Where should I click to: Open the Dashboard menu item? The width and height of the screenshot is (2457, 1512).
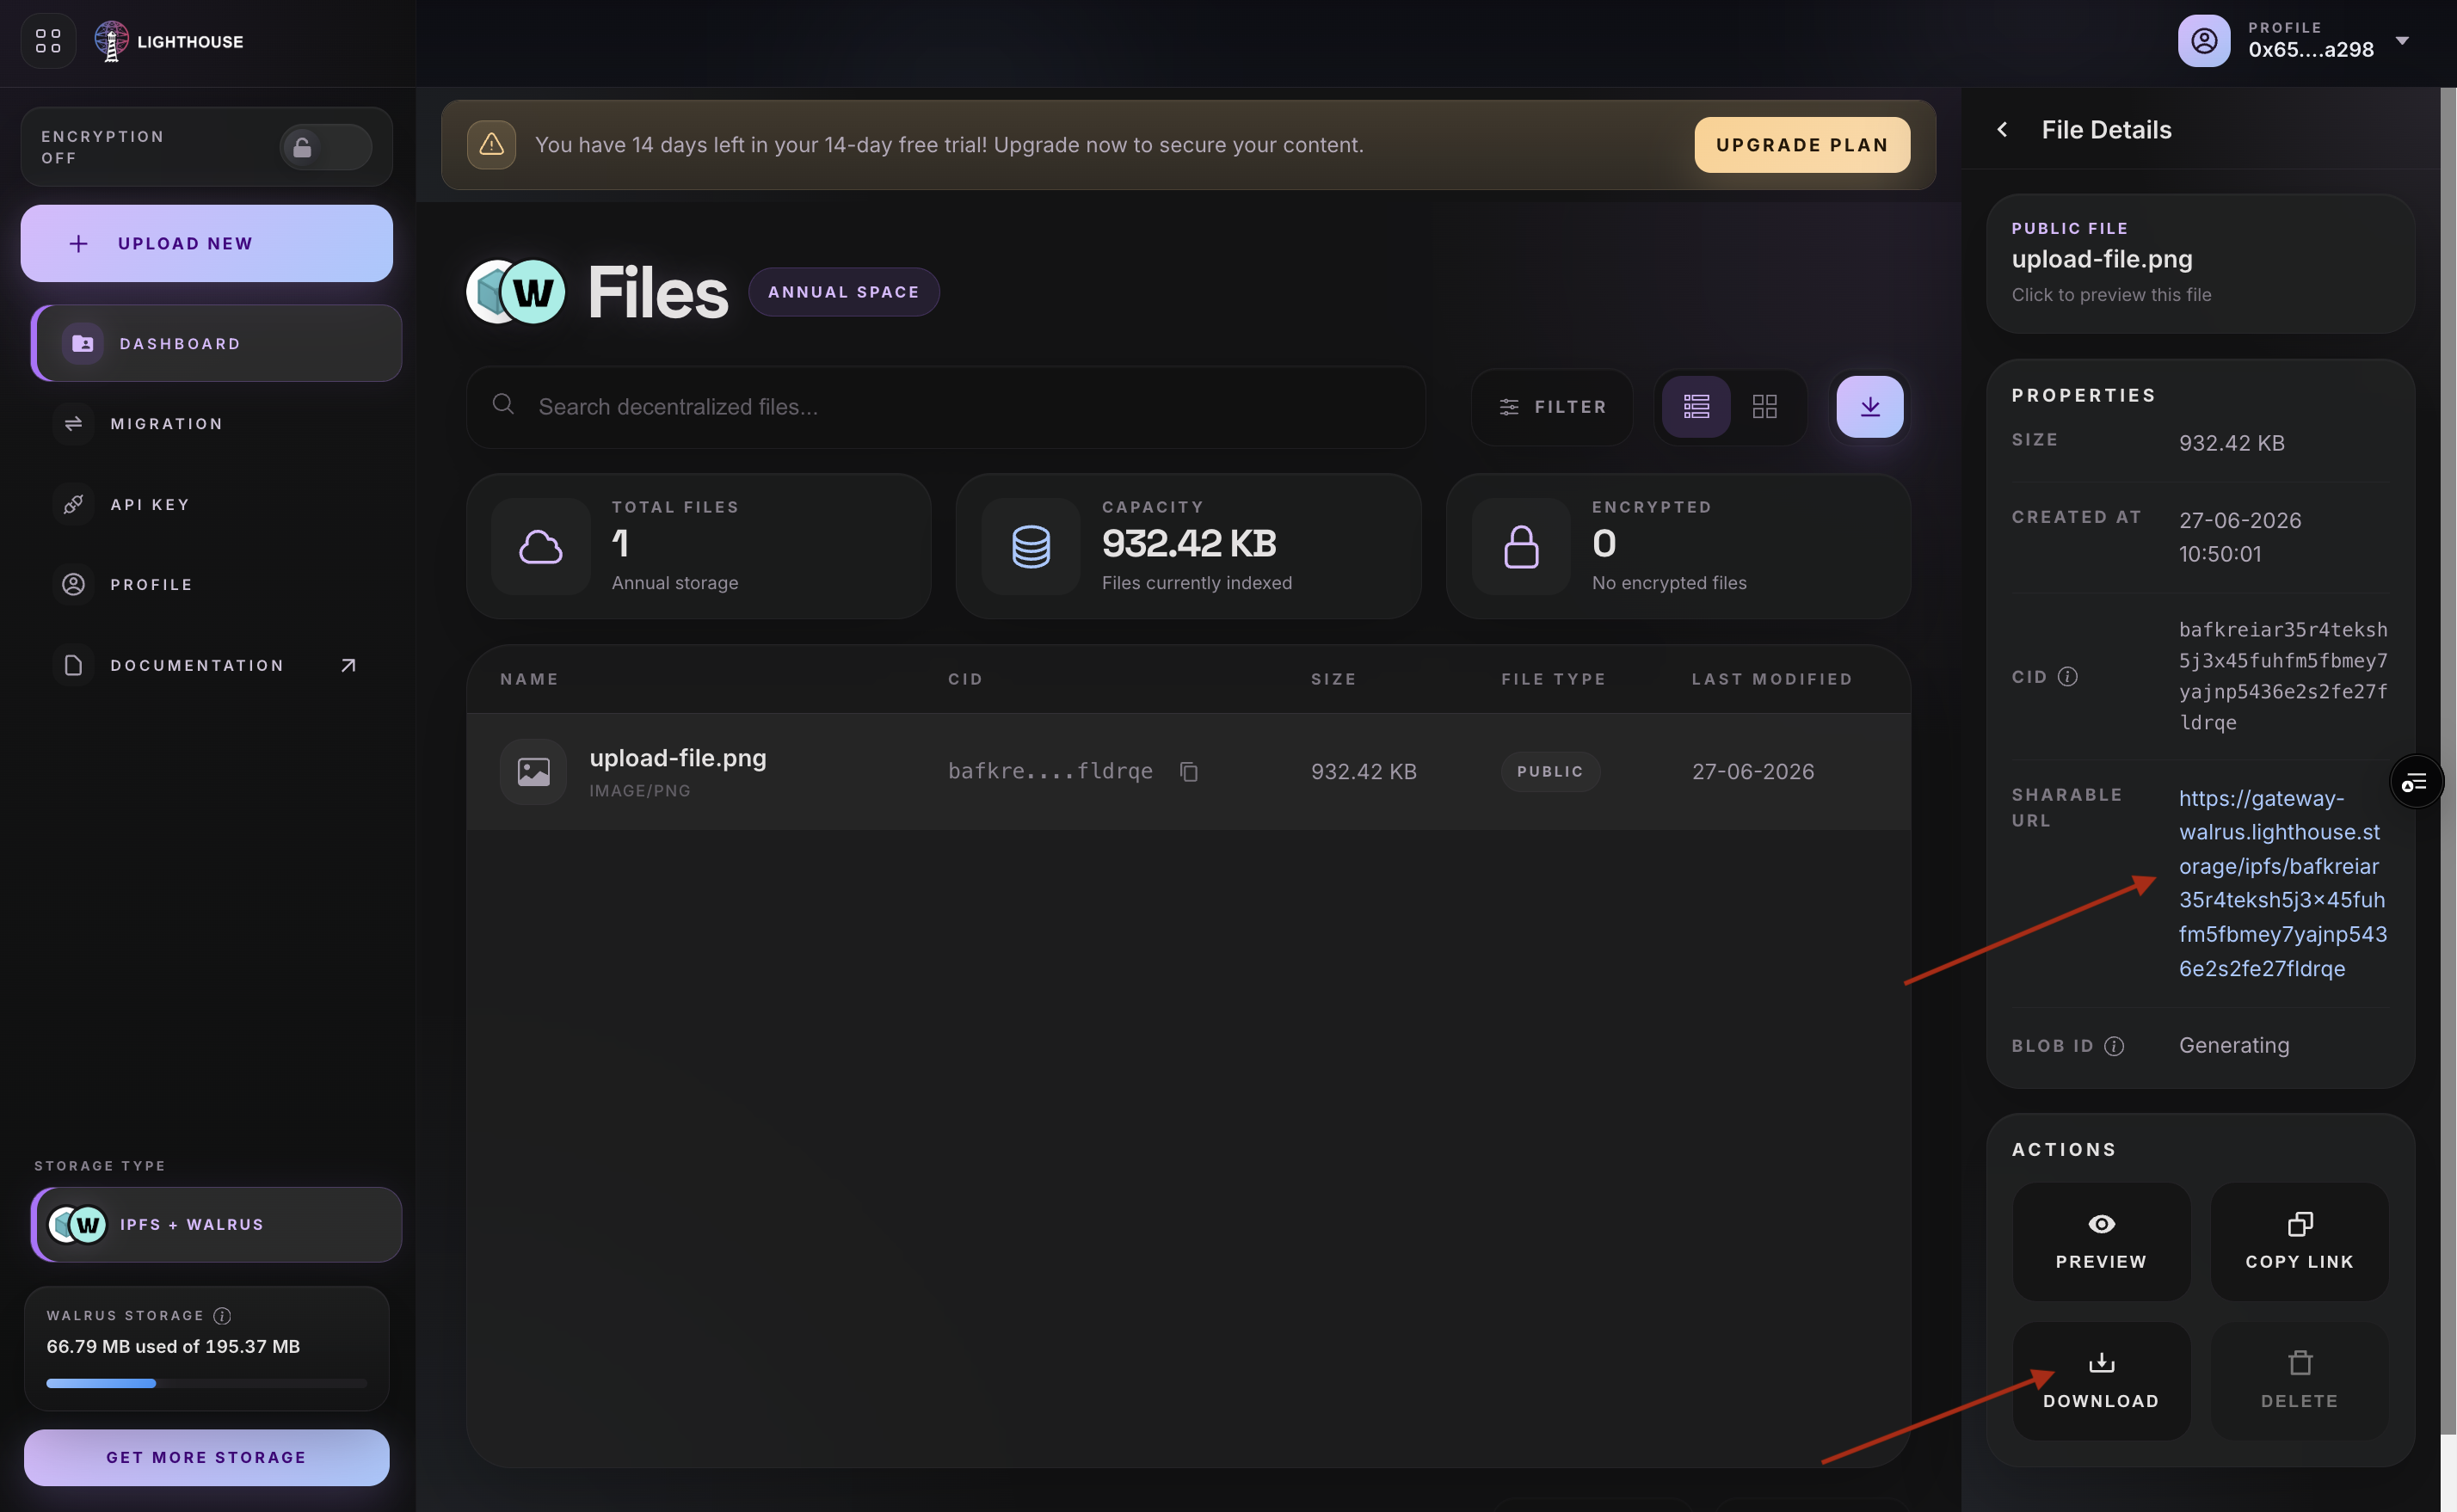pos(217,343)
